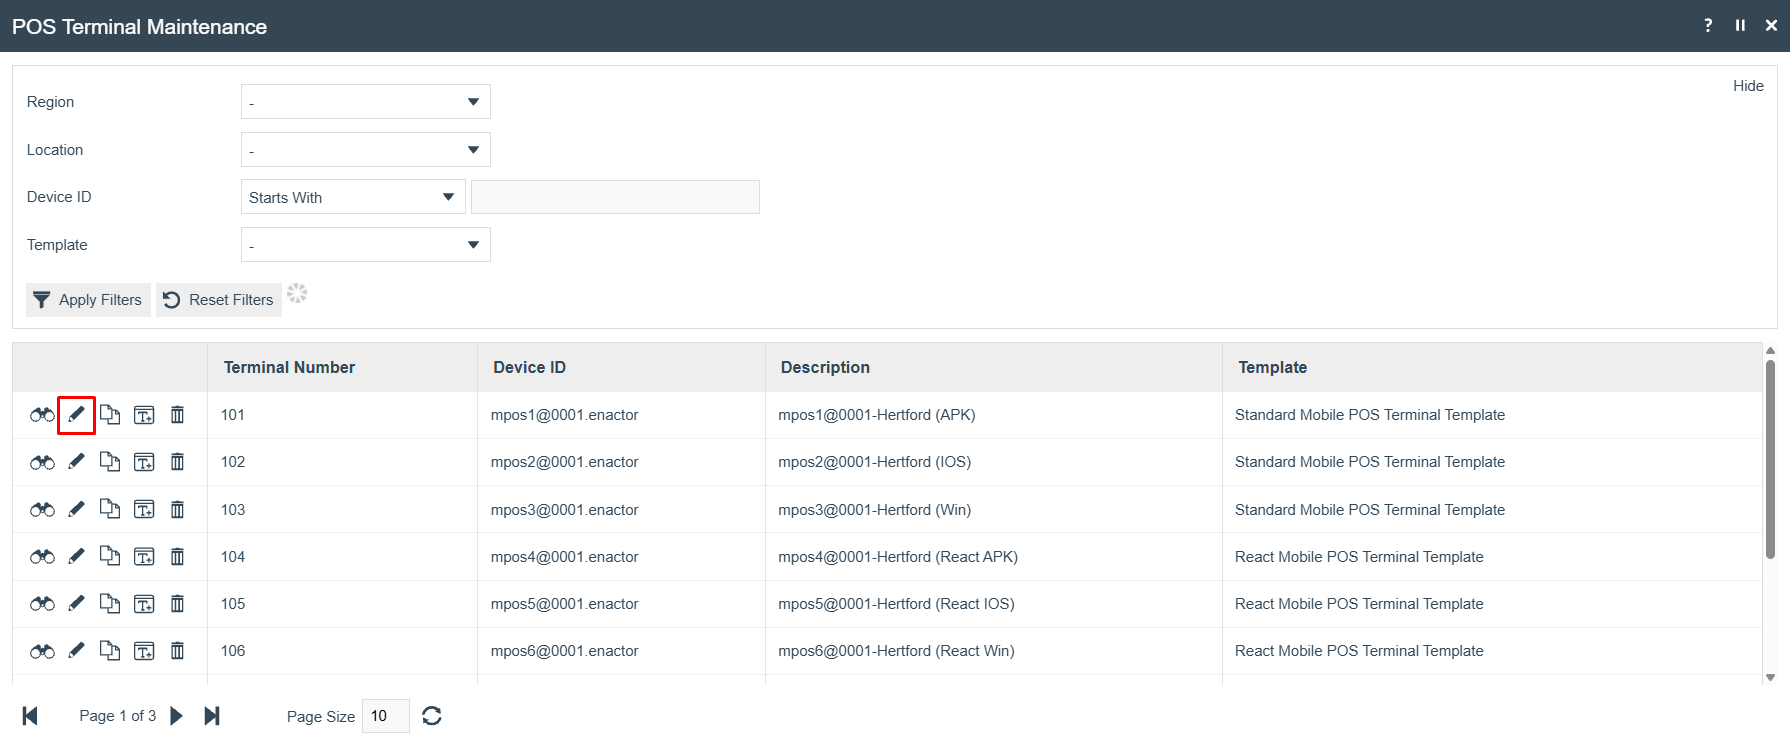Copy terminal 105 entry
1790x744 pixels.
(110, 604)
